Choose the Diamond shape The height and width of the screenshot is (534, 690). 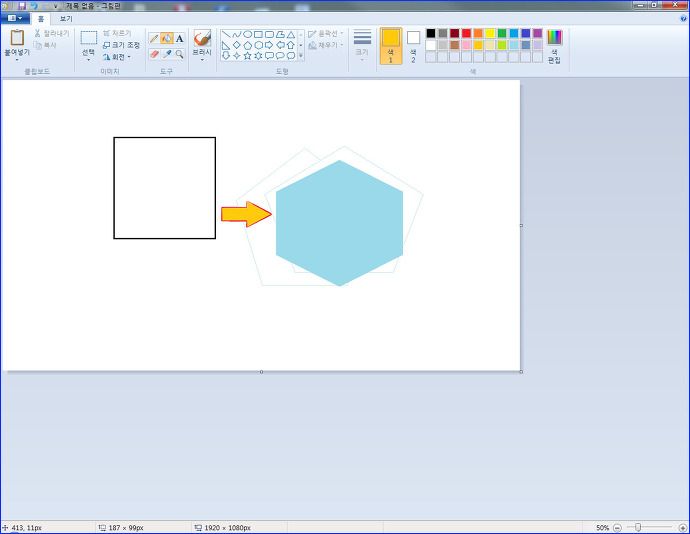click(x=237, y=45)
